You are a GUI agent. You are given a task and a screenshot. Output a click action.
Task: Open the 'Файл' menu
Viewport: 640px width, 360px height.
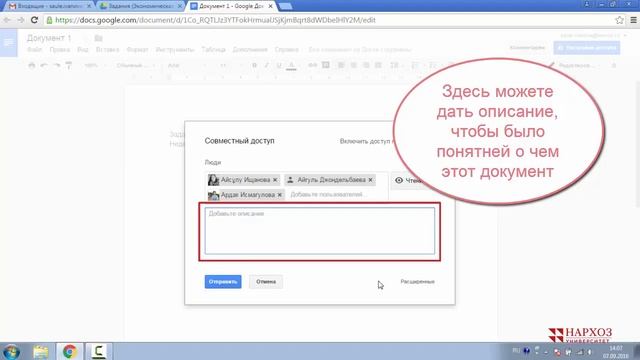[x=34, y=50]
